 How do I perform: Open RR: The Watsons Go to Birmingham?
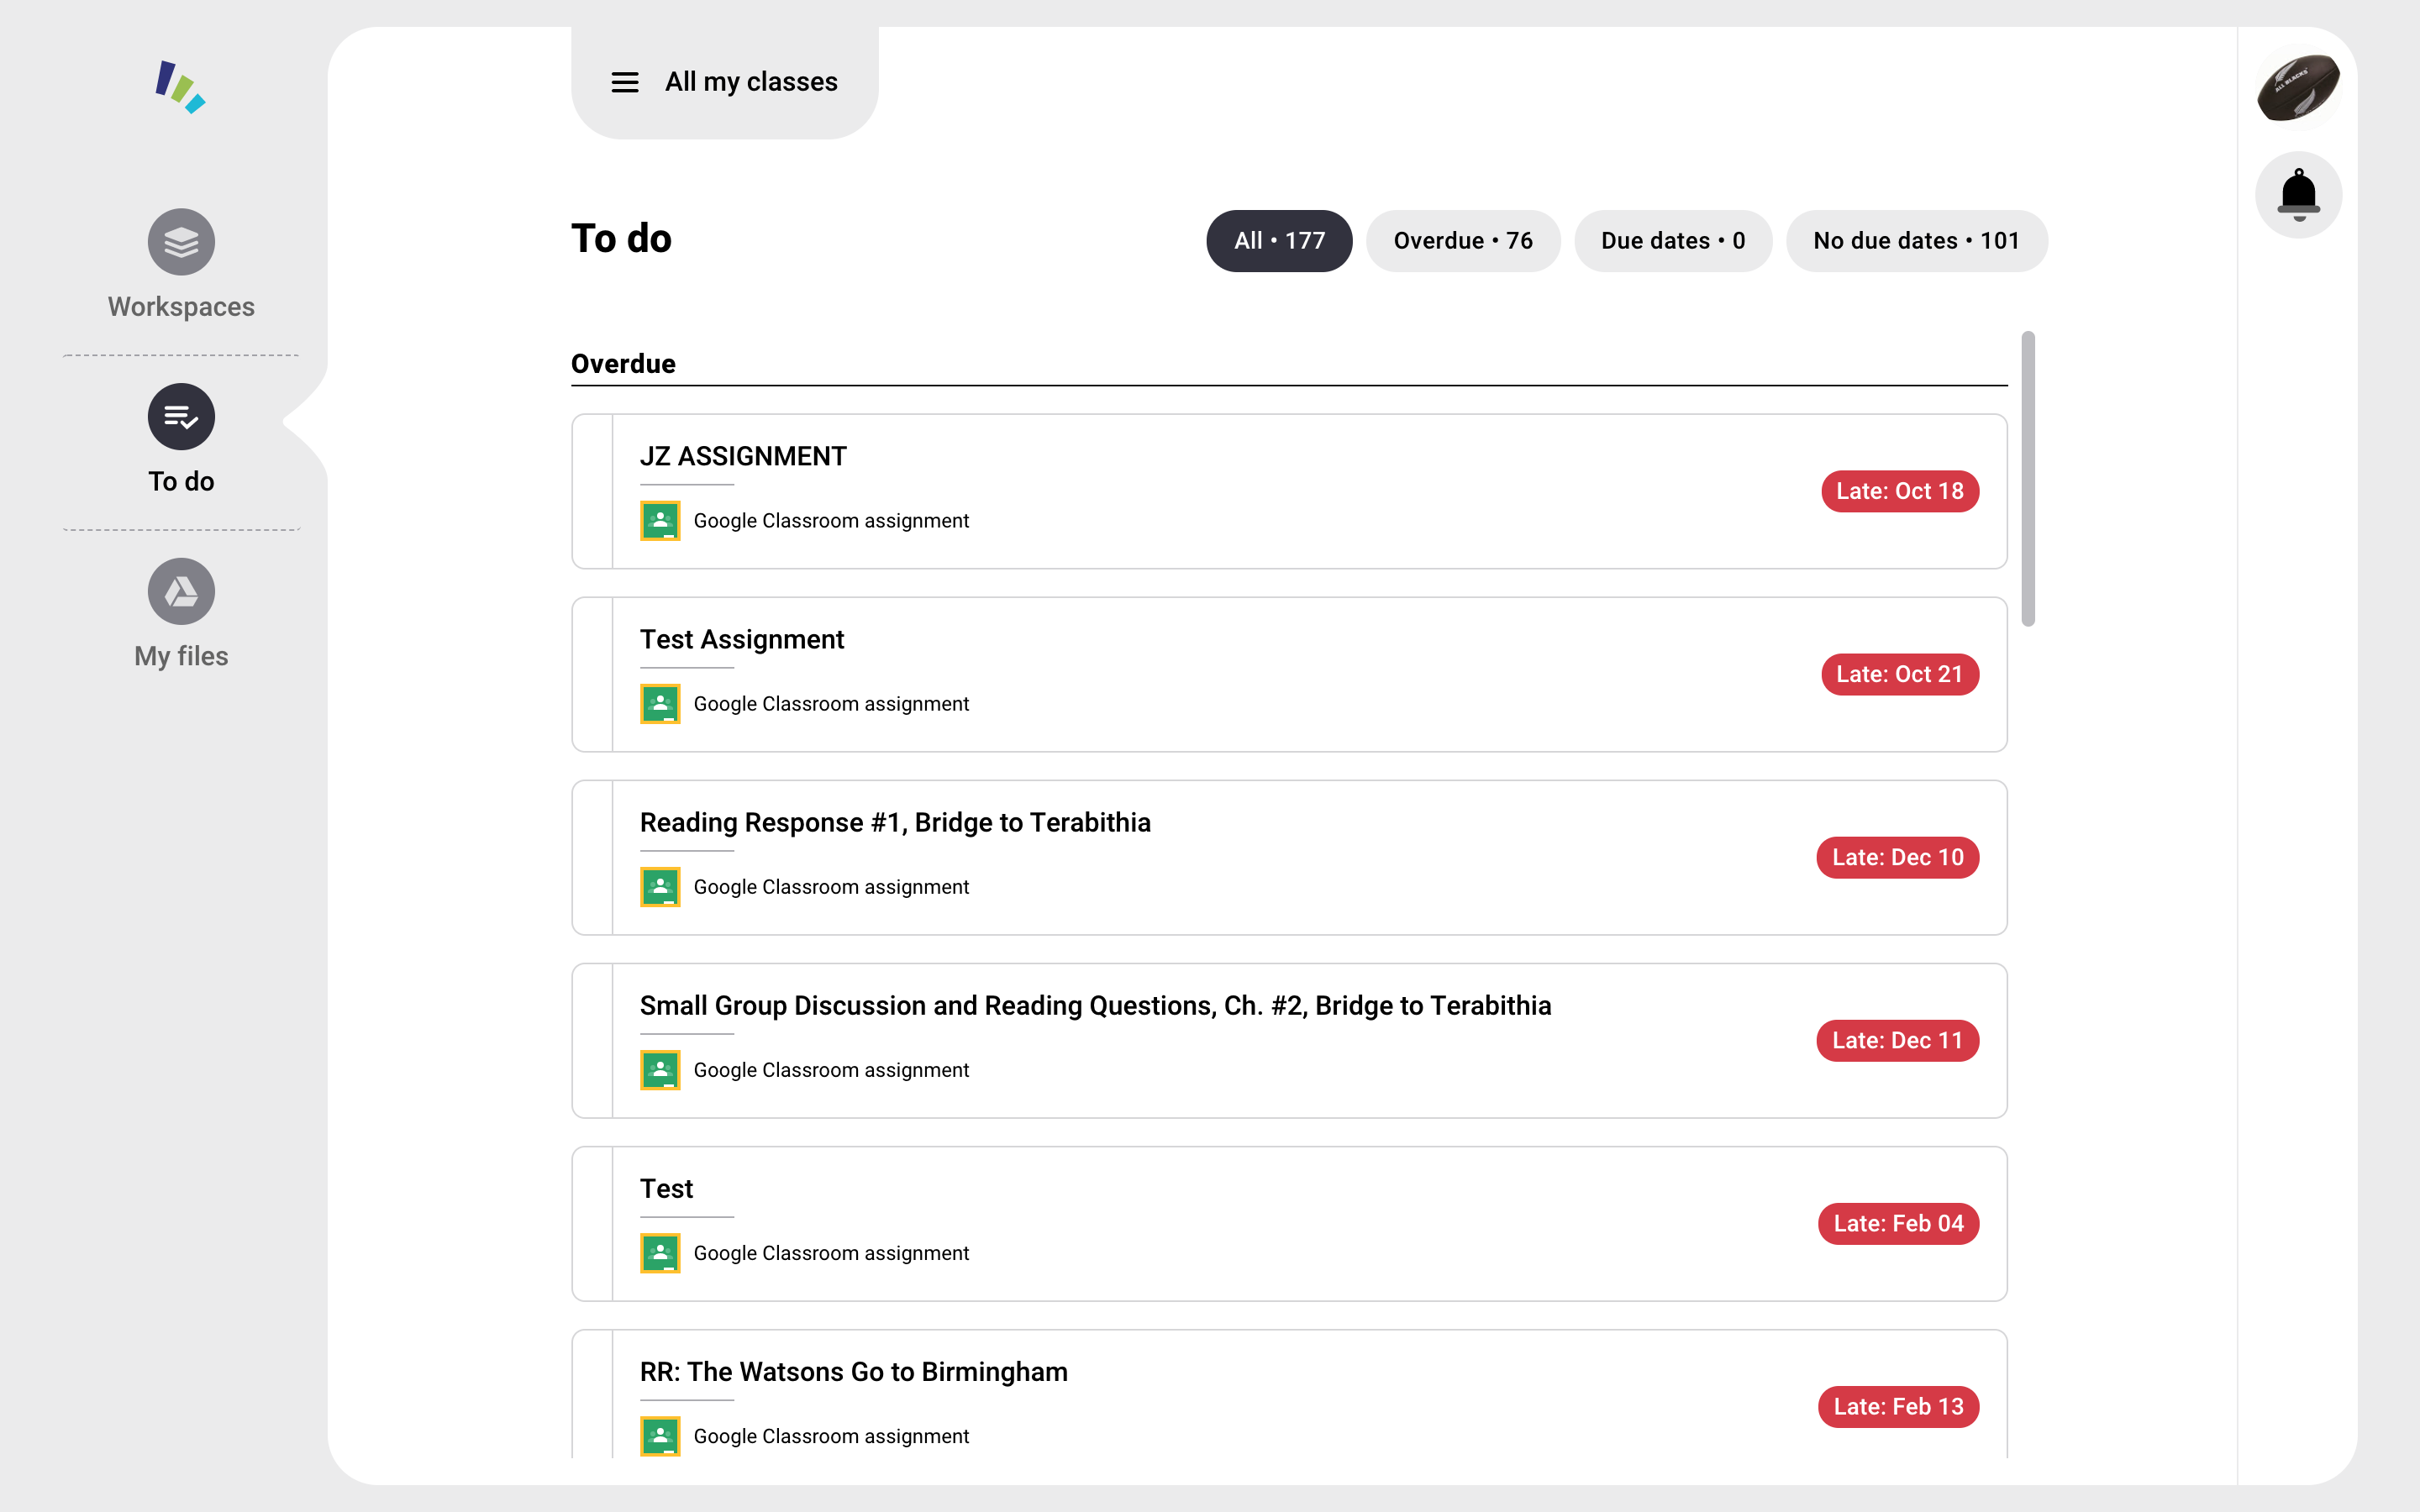pyautogui.click(x=853, y=1372)
